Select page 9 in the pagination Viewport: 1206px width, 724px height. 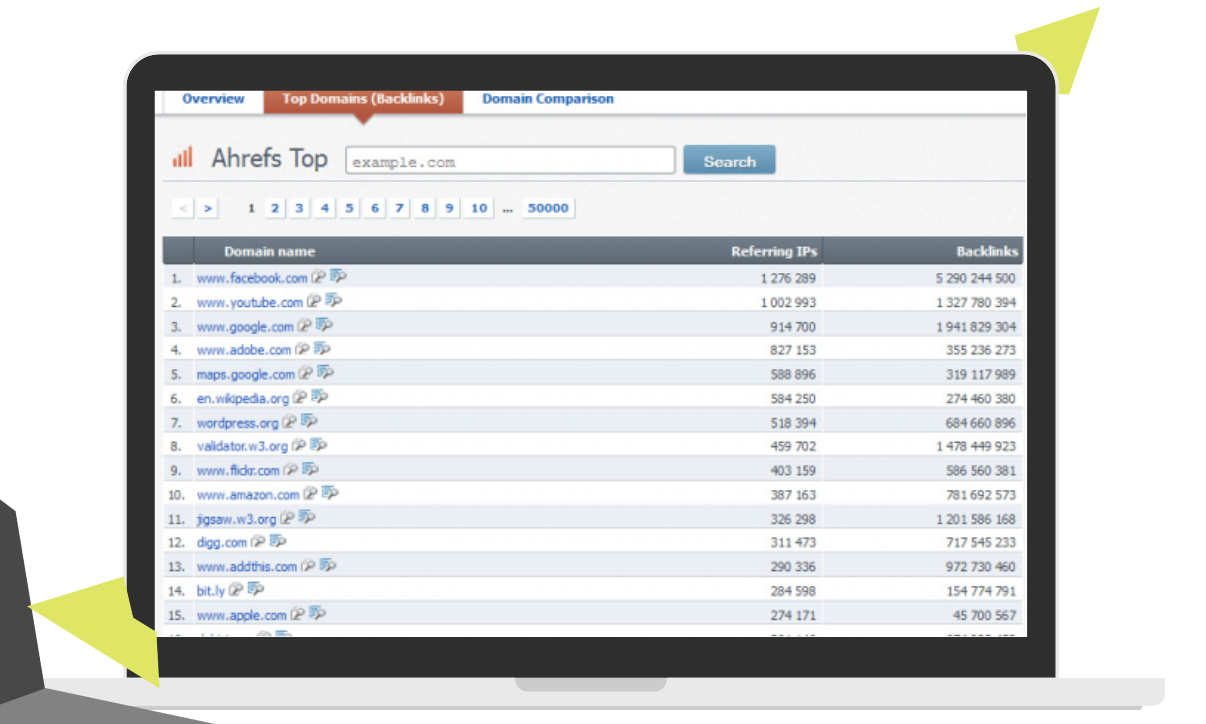(450, 208)
